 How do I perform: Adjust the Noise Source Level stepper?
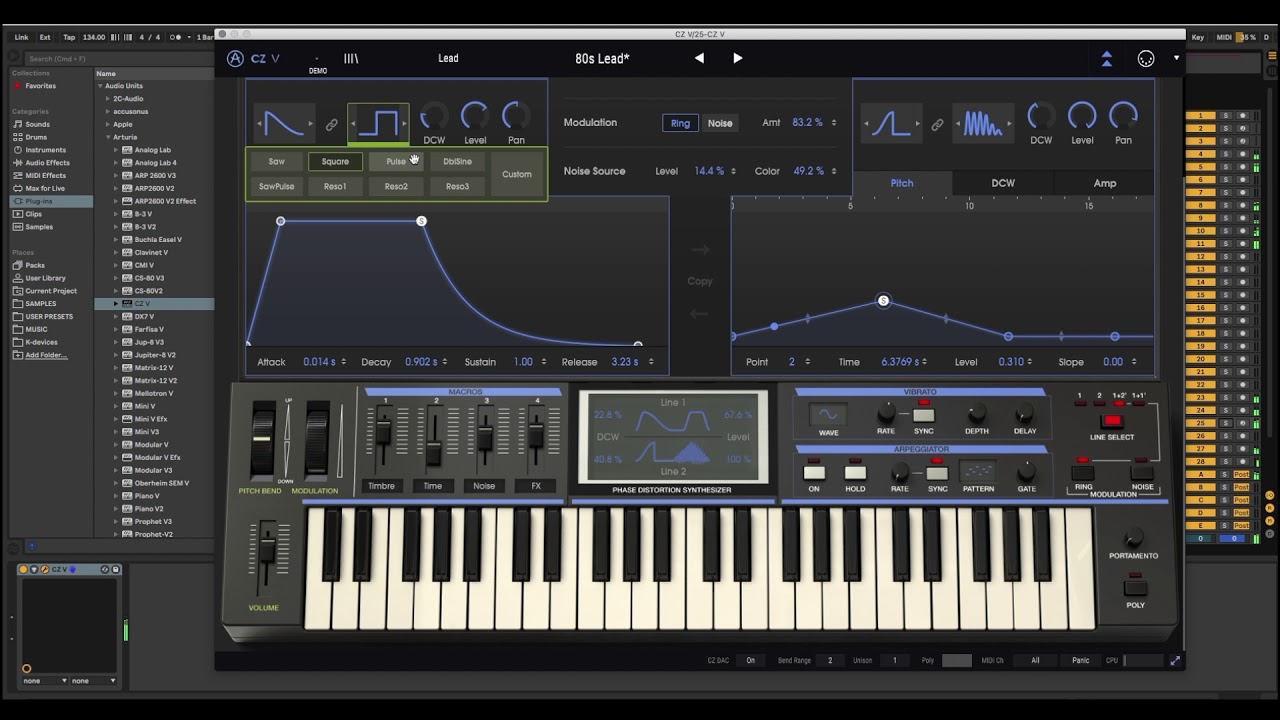click(x=733, y=171)
